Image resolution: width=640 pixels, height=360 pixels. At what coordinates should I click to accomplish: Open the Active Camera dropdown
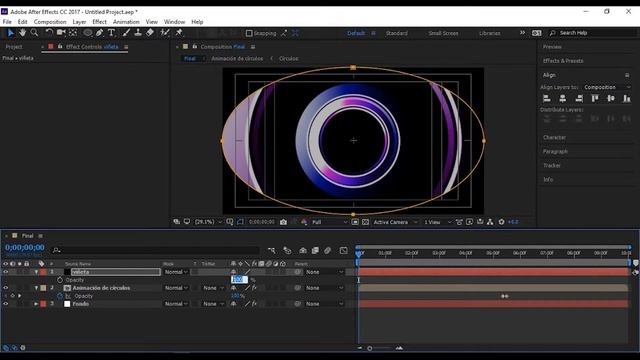point(395,222)
